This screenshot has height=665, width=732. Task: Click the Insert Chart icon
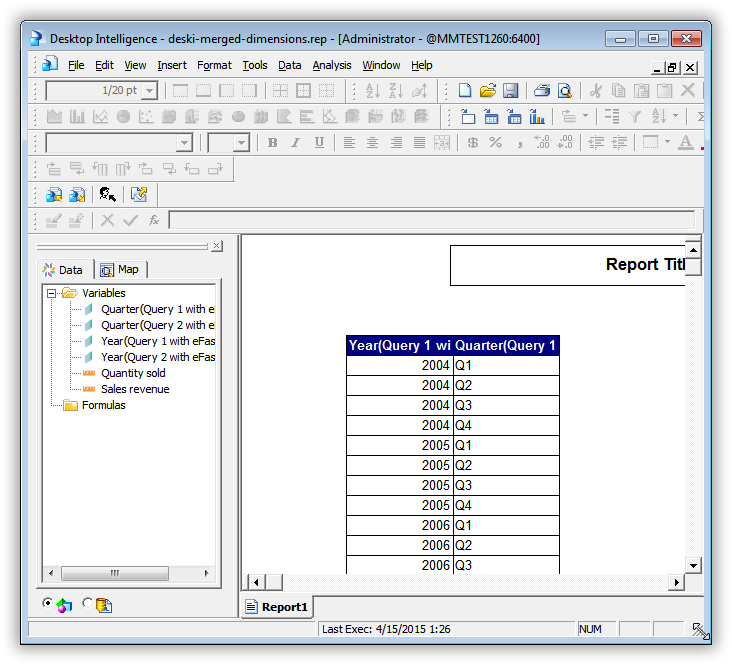pyautogui.click(x=537, y=116)
